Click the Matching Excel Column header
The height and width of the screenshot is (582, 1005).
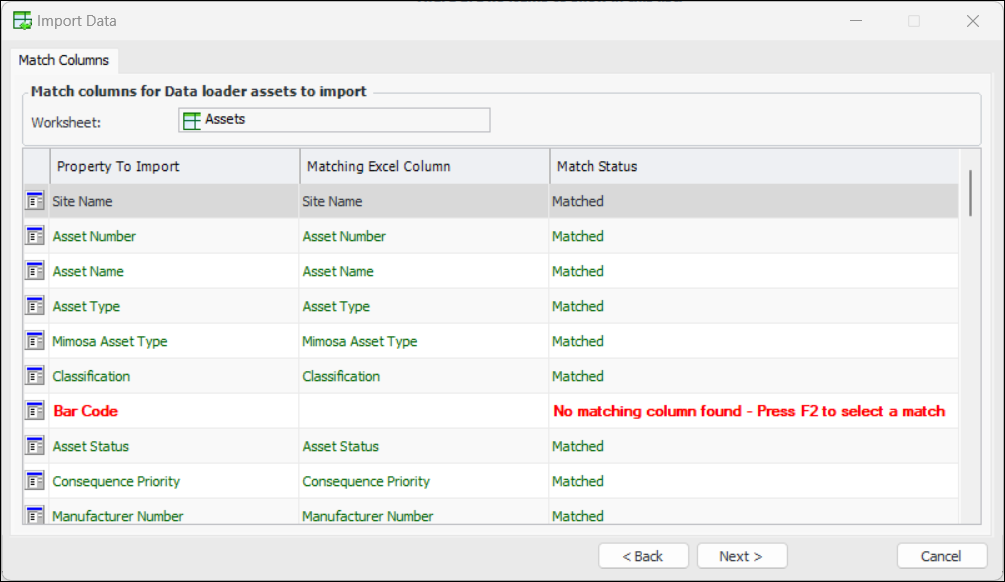[x=424, y=166]
